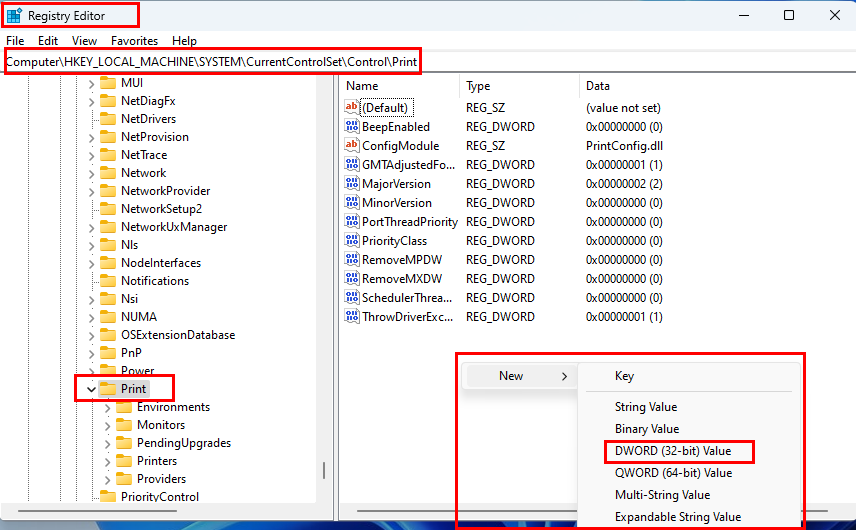Image resolution: width=856 pixels, height=530 pixels.
Task: Choose String Value in the submenu
Action: pos(646,407)
